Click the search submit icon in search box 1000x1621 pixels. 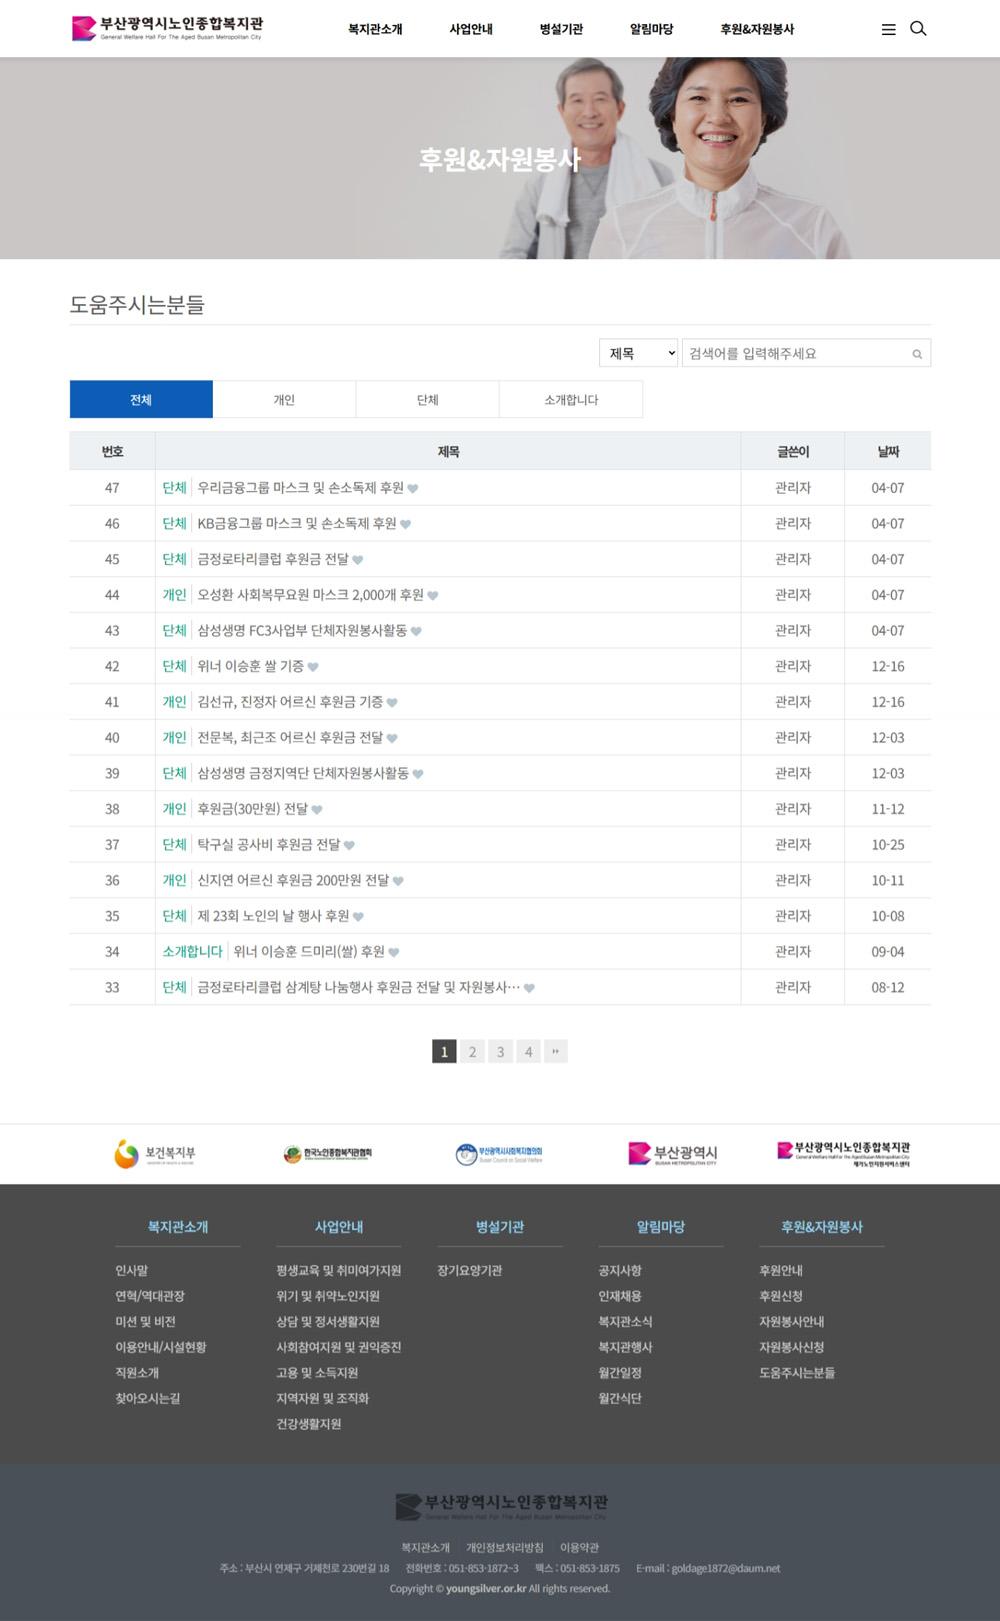point(917,354)
